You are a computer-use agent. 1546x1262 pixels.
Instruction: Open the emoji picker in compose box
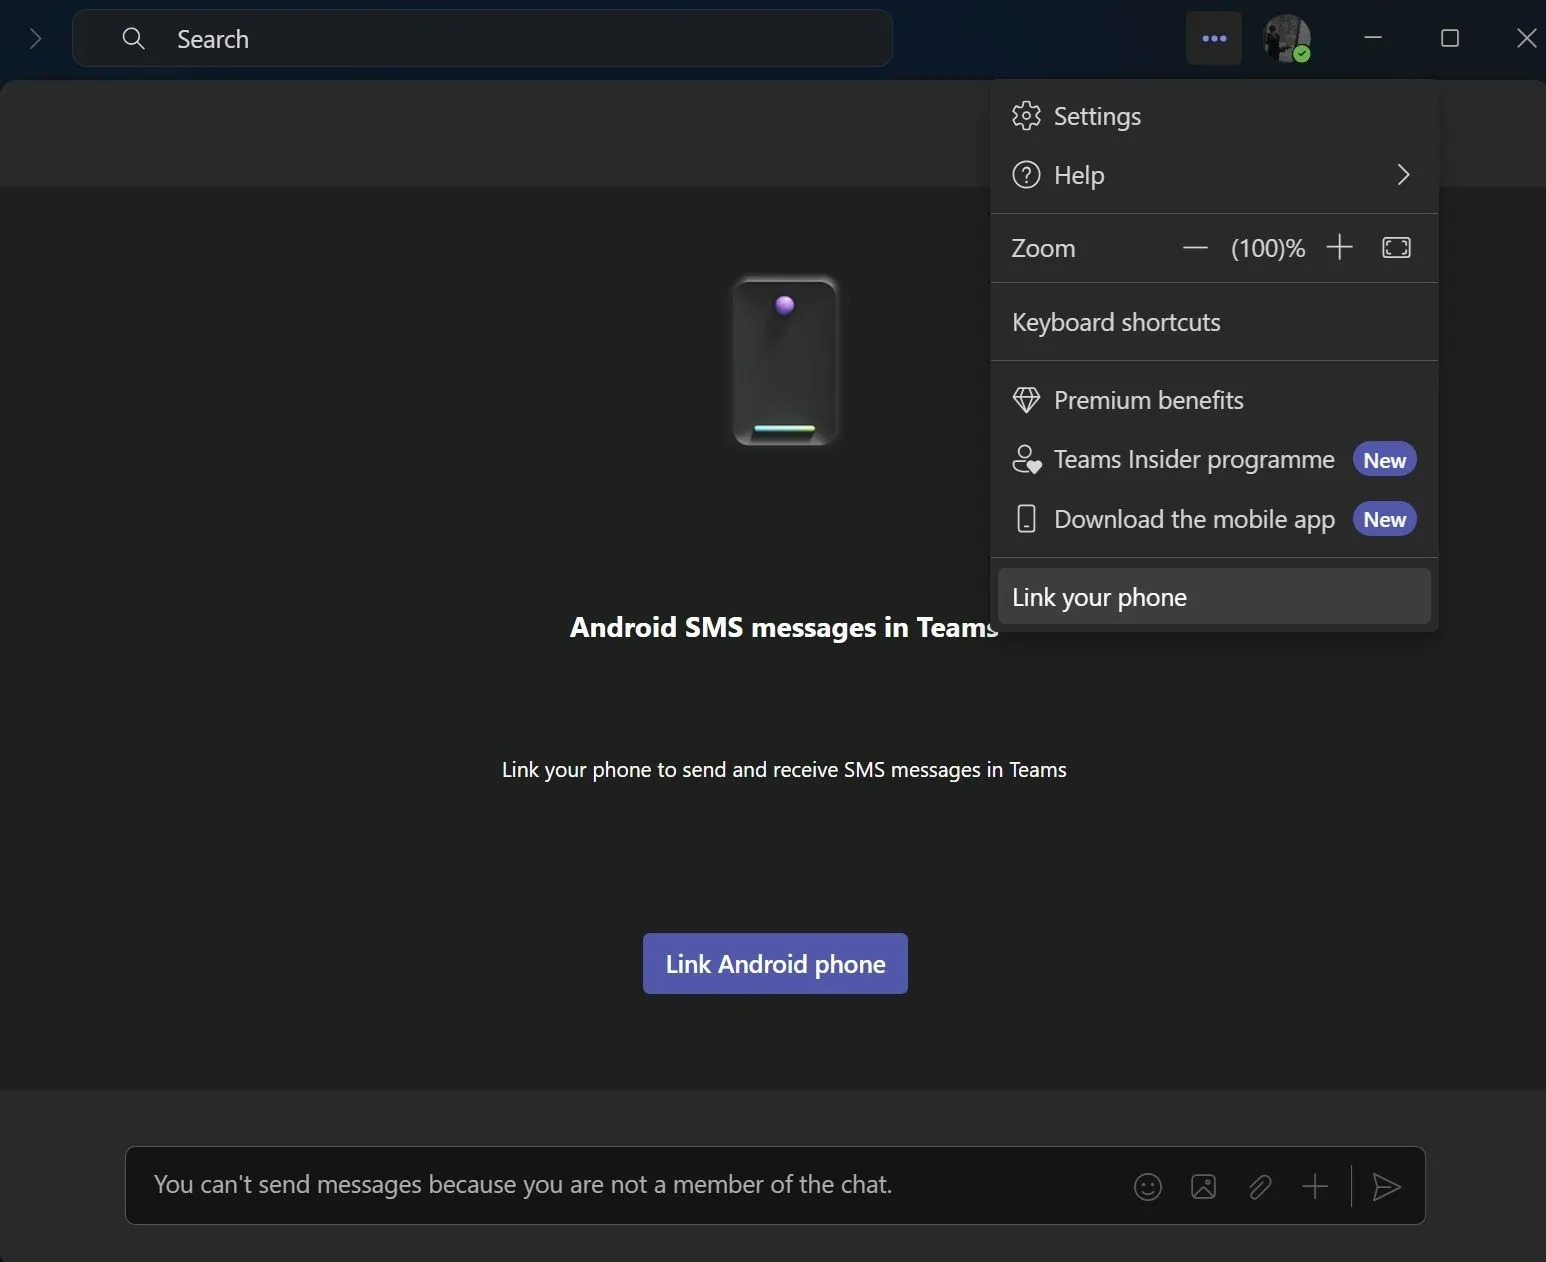pos(1148,1187)
